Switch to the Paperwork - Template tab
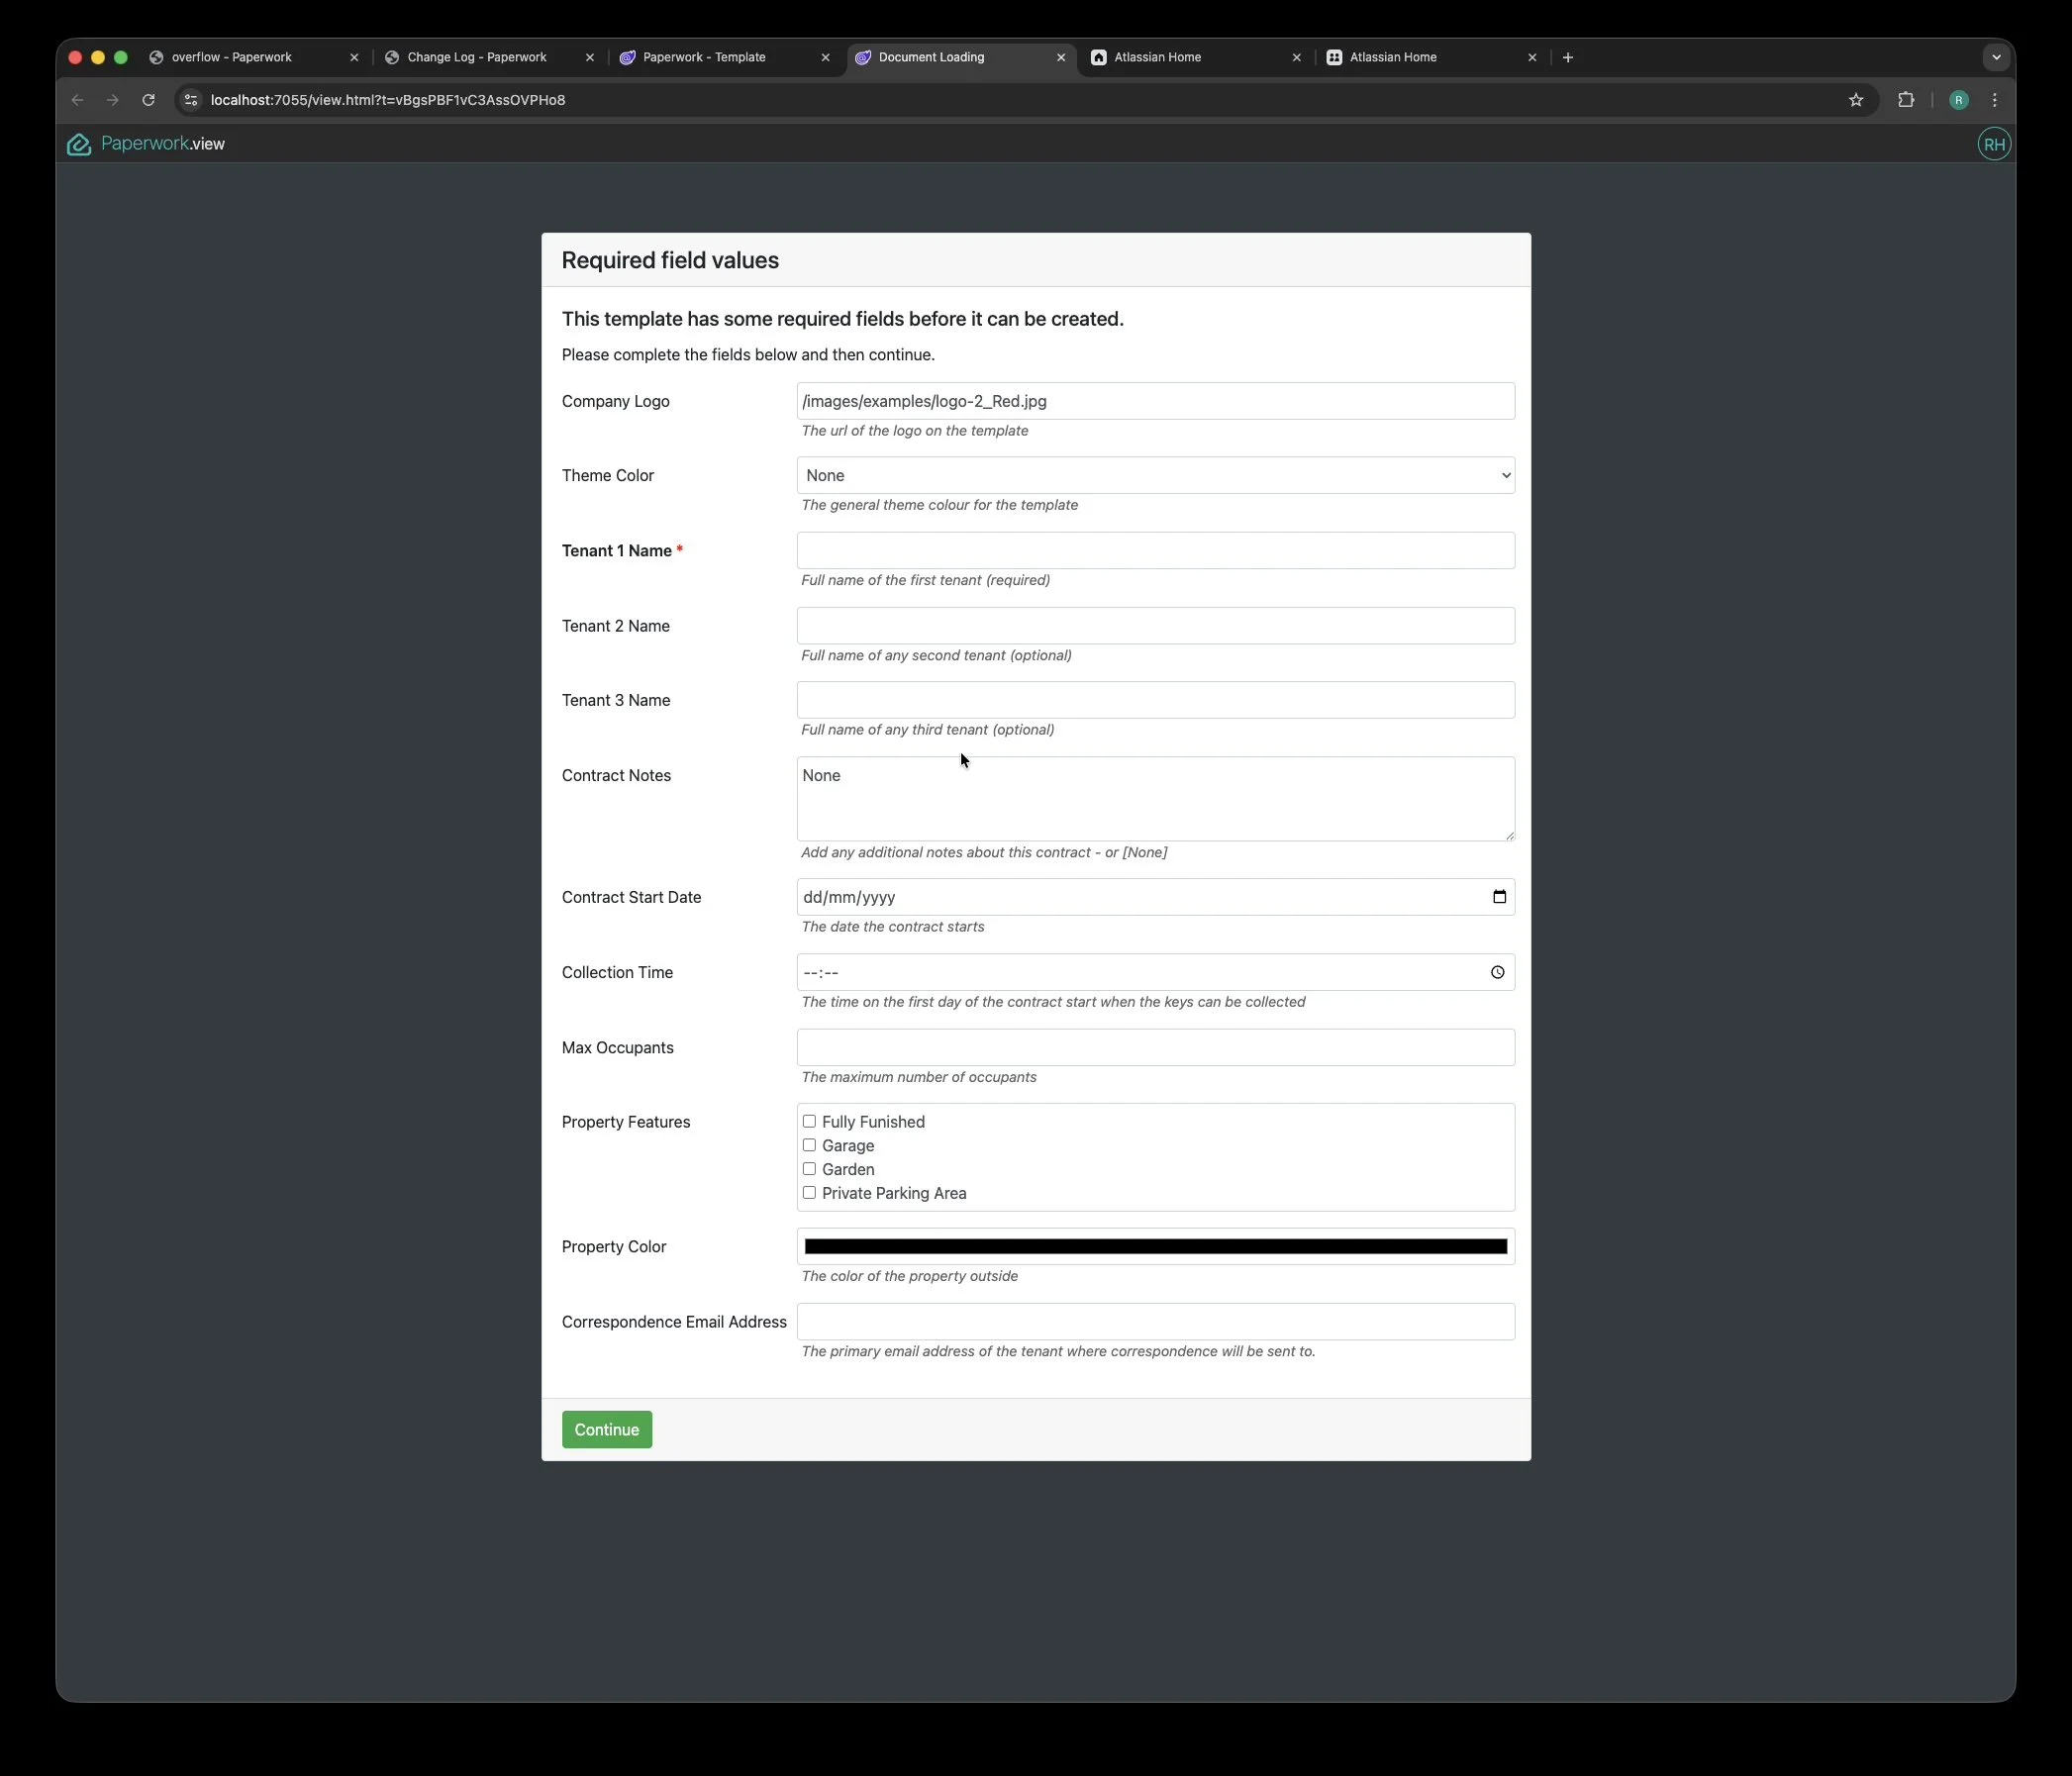 click(x=704, y=57)
